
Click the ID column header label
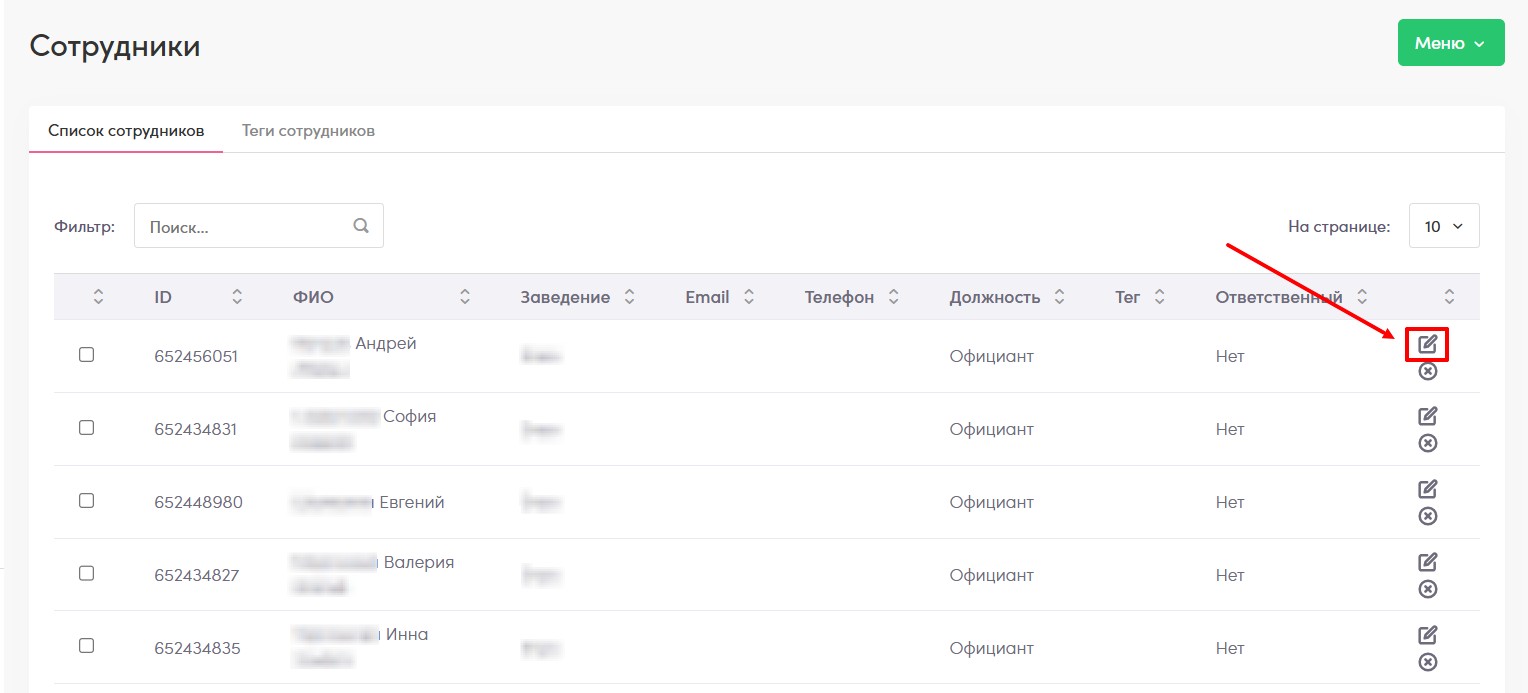163,297
